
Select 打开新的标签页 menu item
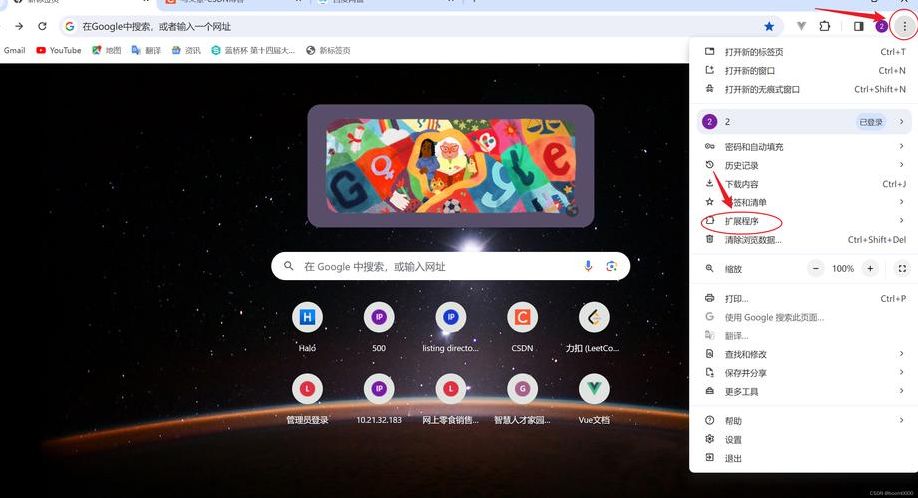tap(805, 51)
